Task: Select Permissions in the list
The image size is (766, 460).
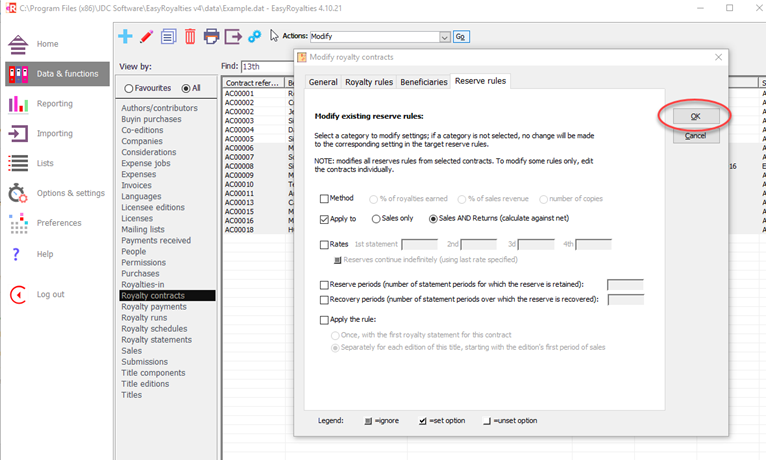Action: tap(143, 263)
